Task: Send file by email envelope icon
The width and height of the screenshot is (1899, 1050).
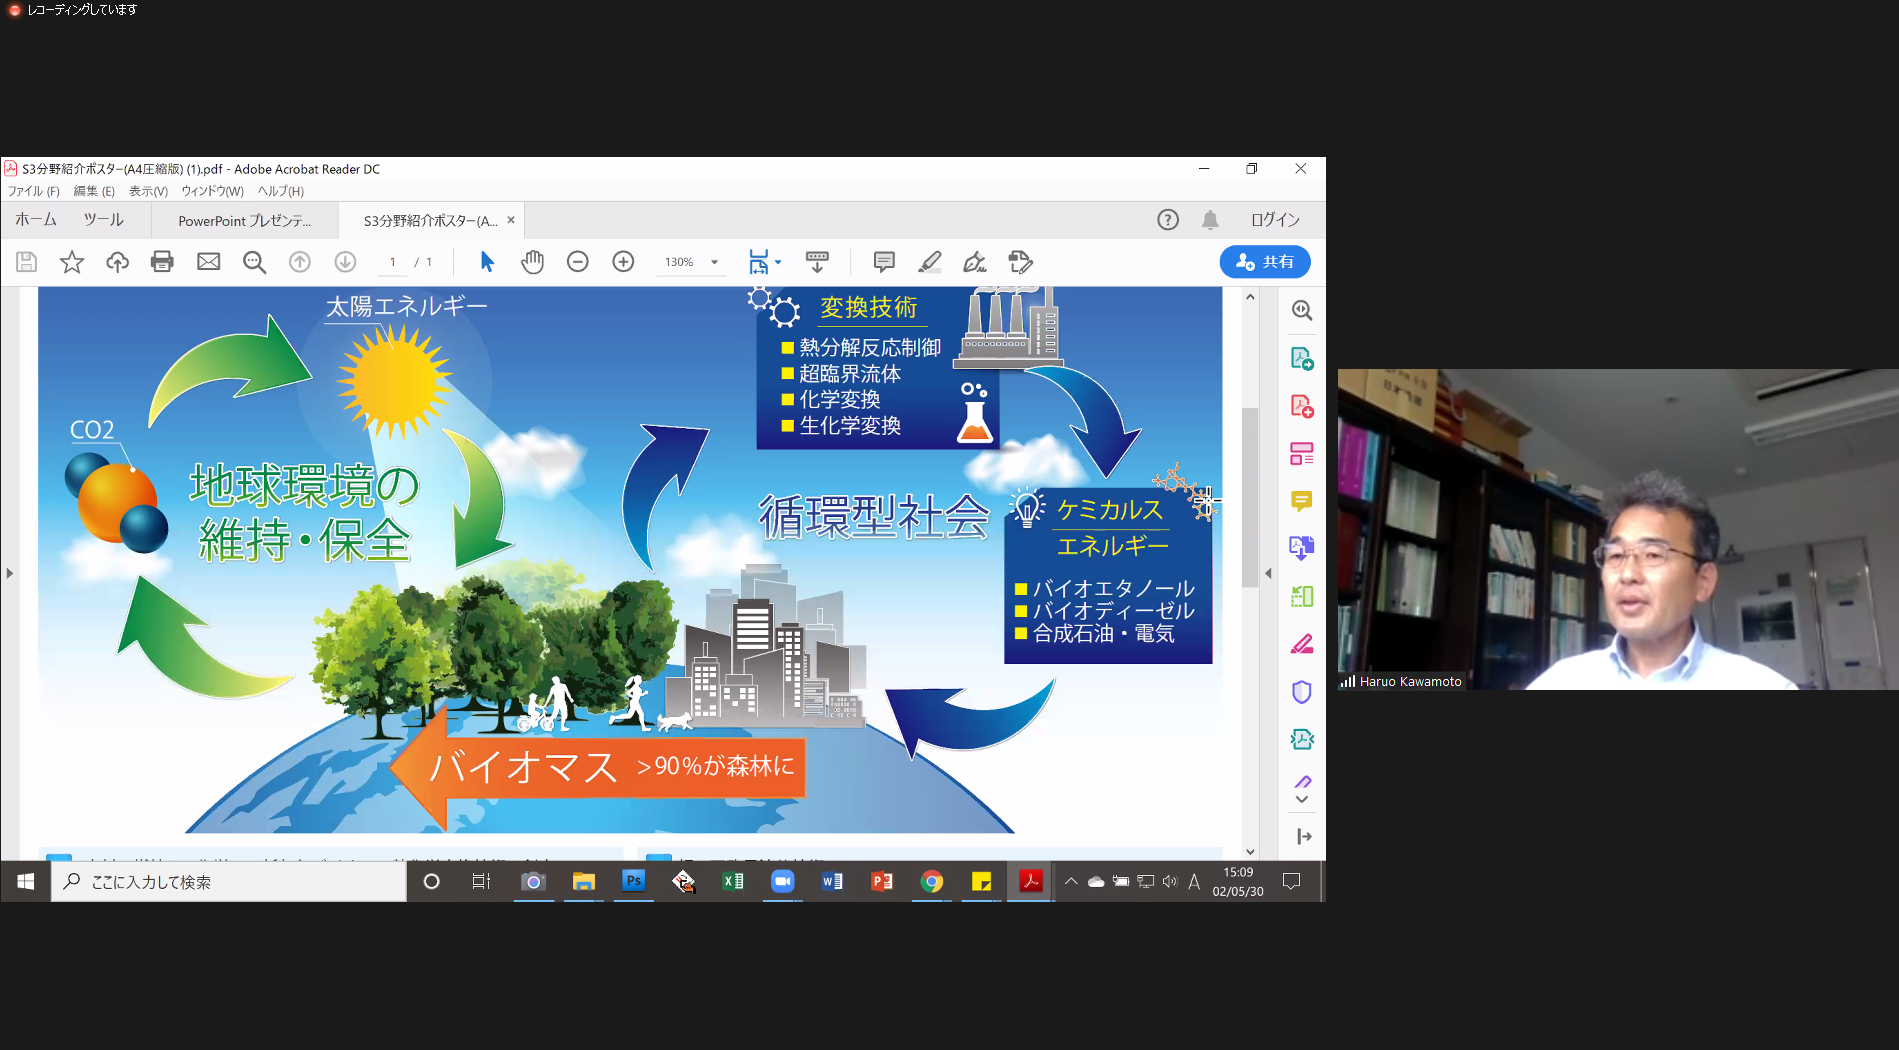Action: click(208, 262)
